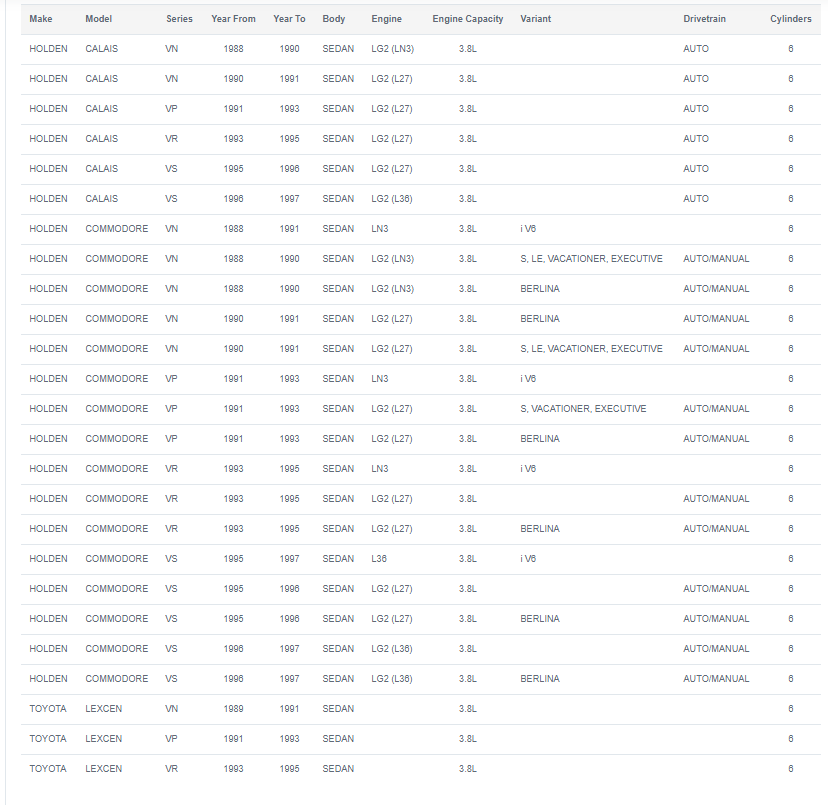Click BERLINA in Commodore VR row

click(x=540, y=529)
